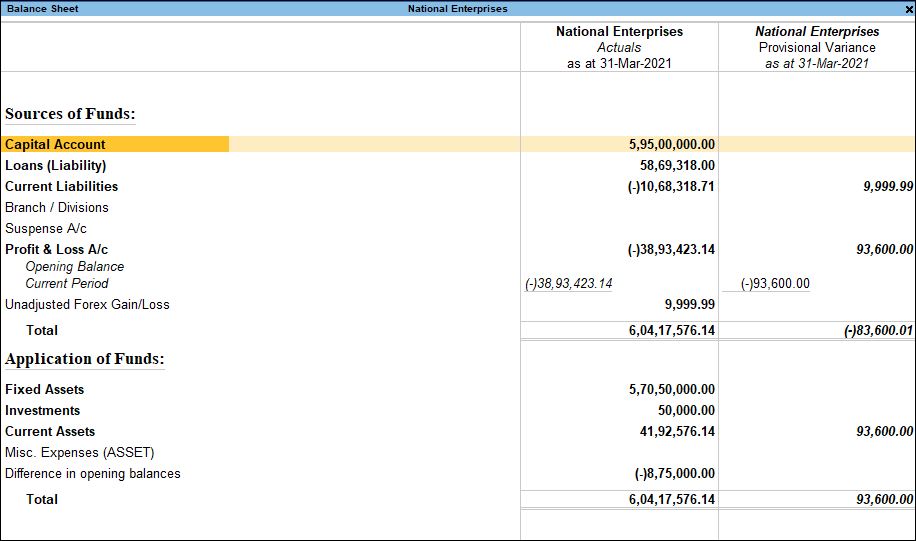
Task: Select Misc. Expenses (ASSET) row
Action: [x=79, y=452]
